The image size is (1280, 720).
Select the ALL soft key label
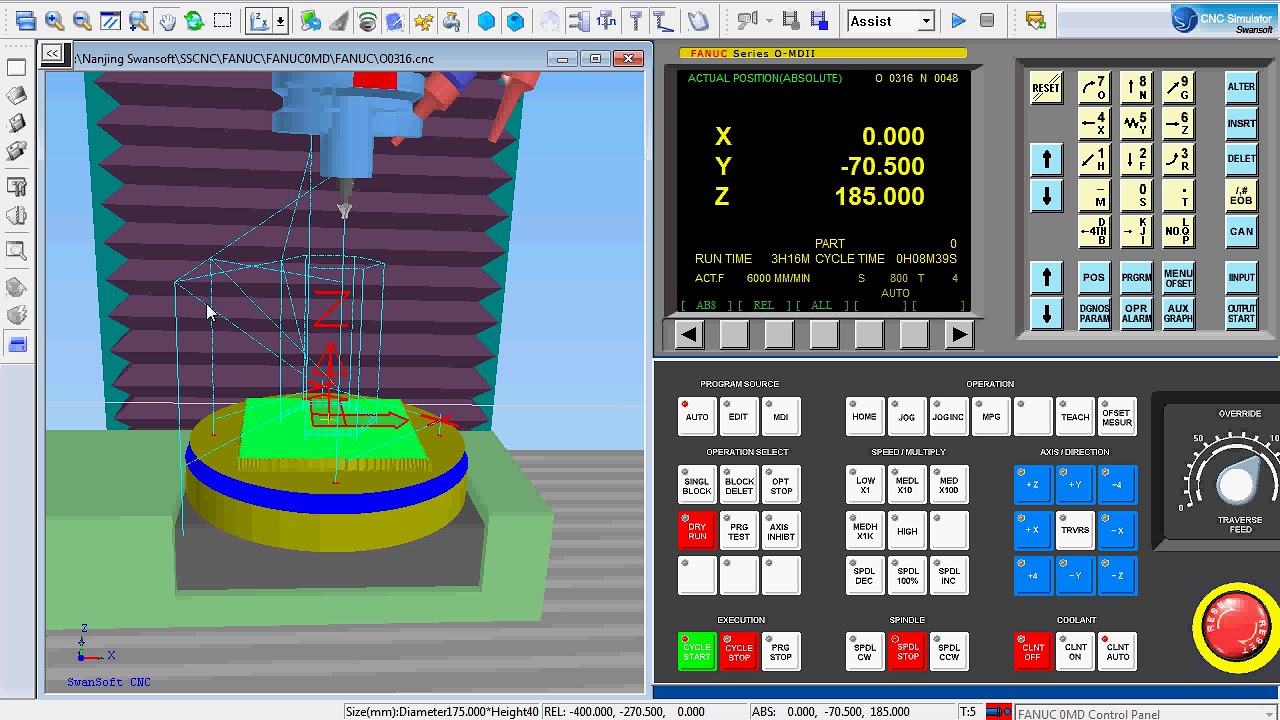pos(821,306)
